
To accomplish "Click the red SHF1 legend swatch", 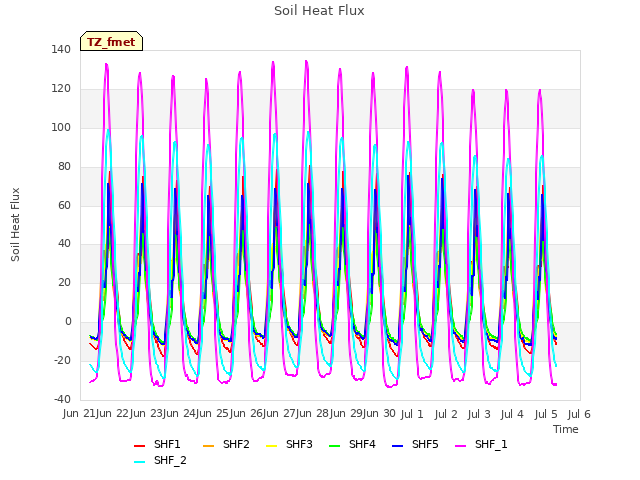I will point(140,446).
